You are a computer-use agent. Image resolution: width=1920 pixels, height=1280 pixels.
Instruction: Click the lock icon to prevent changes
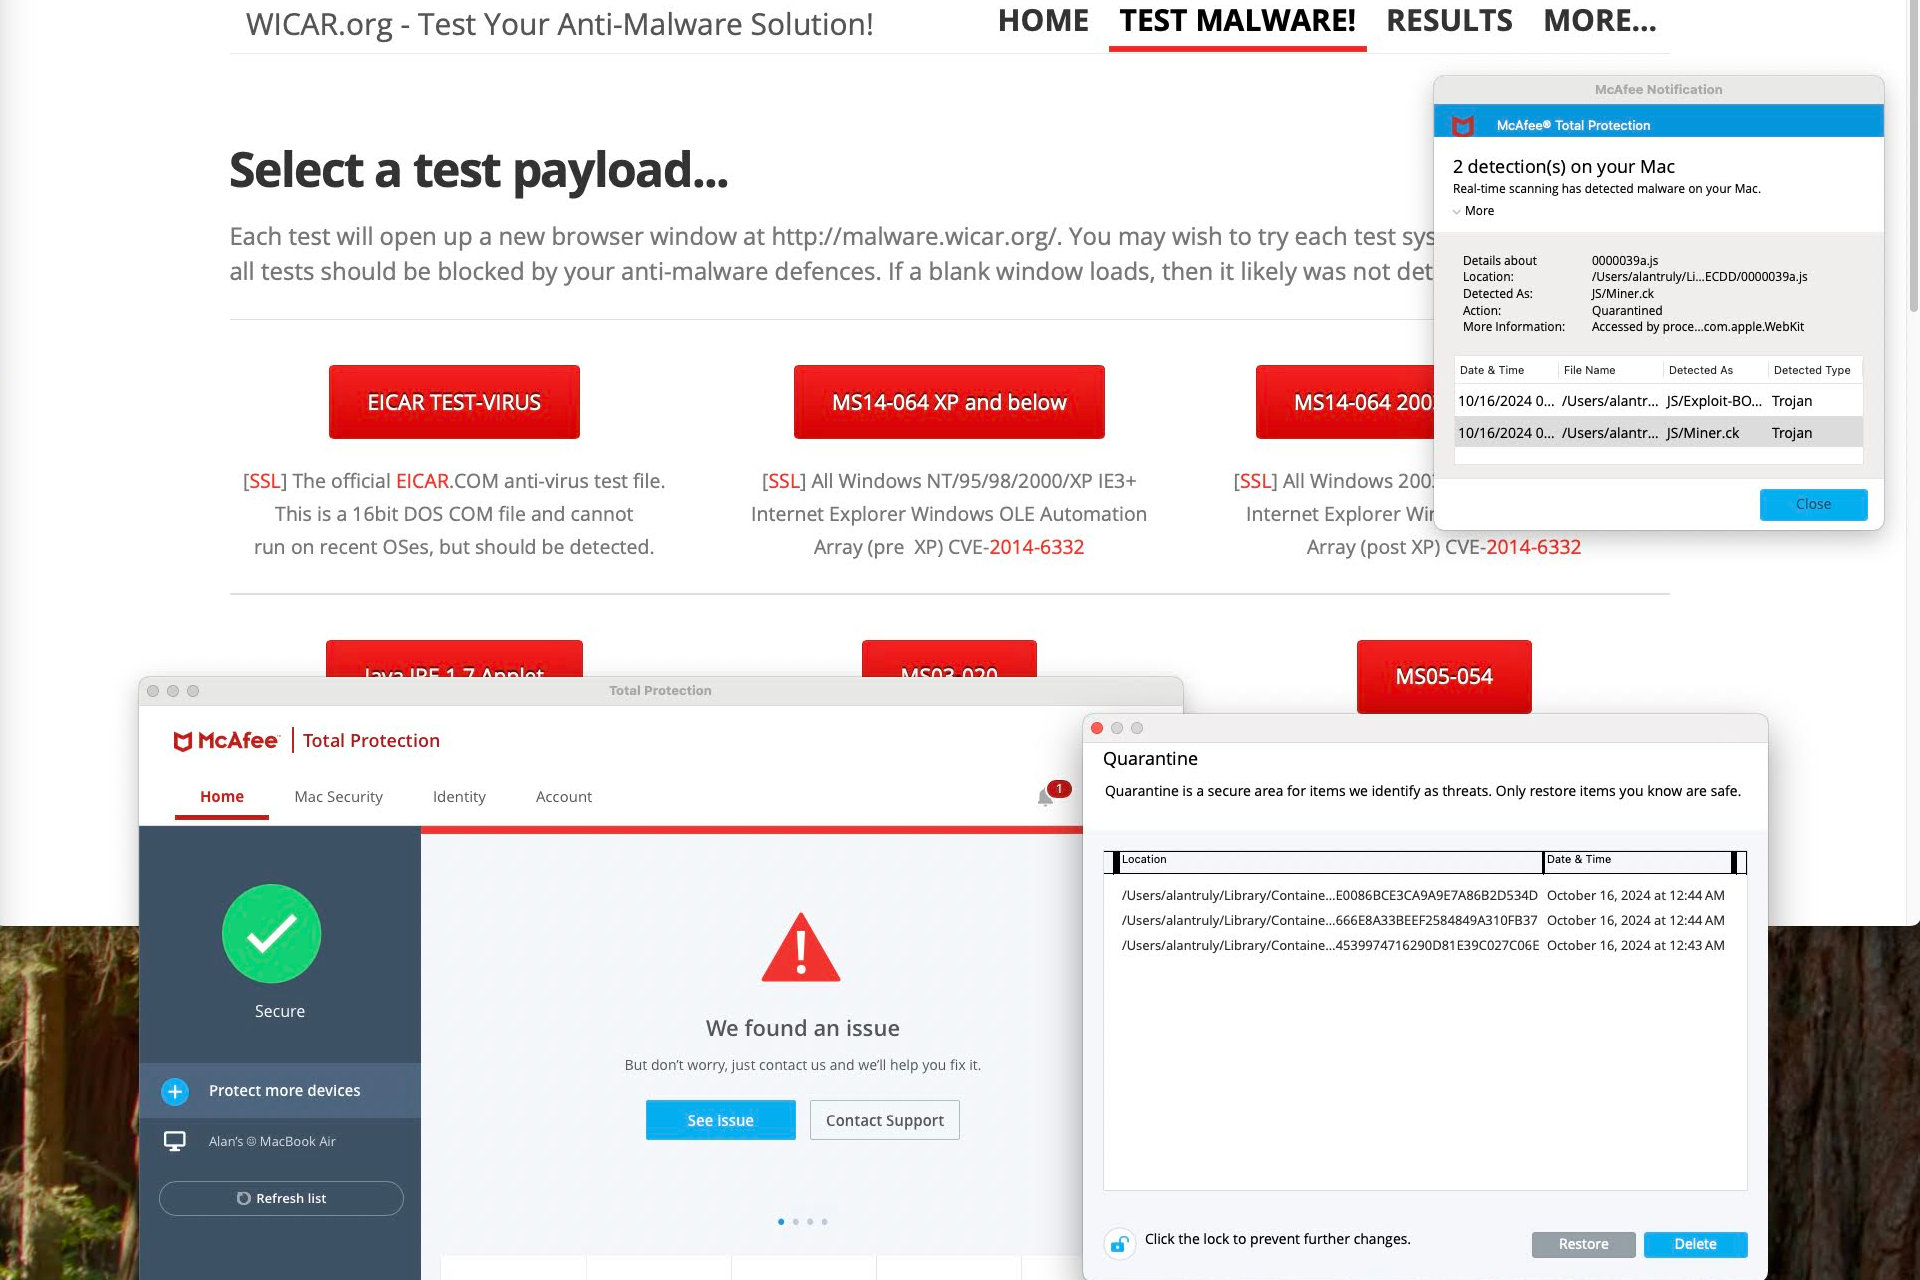1121,1241
